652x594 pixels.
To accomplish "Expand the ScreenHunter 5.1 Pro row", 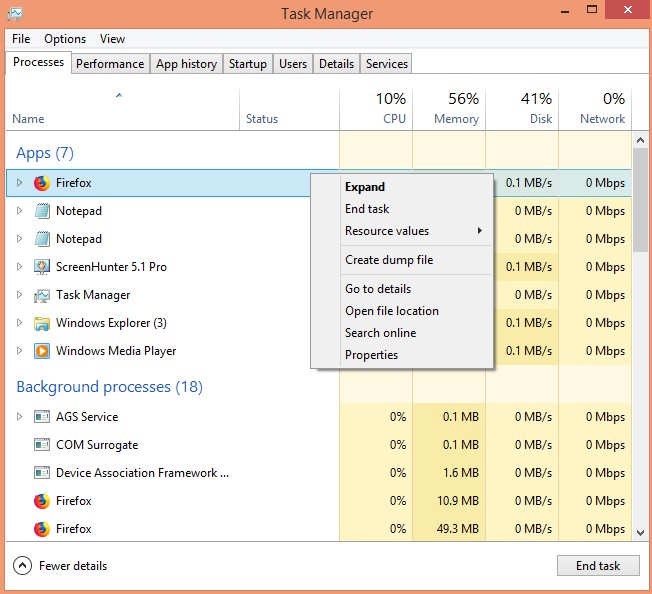I will click(19, 266).
